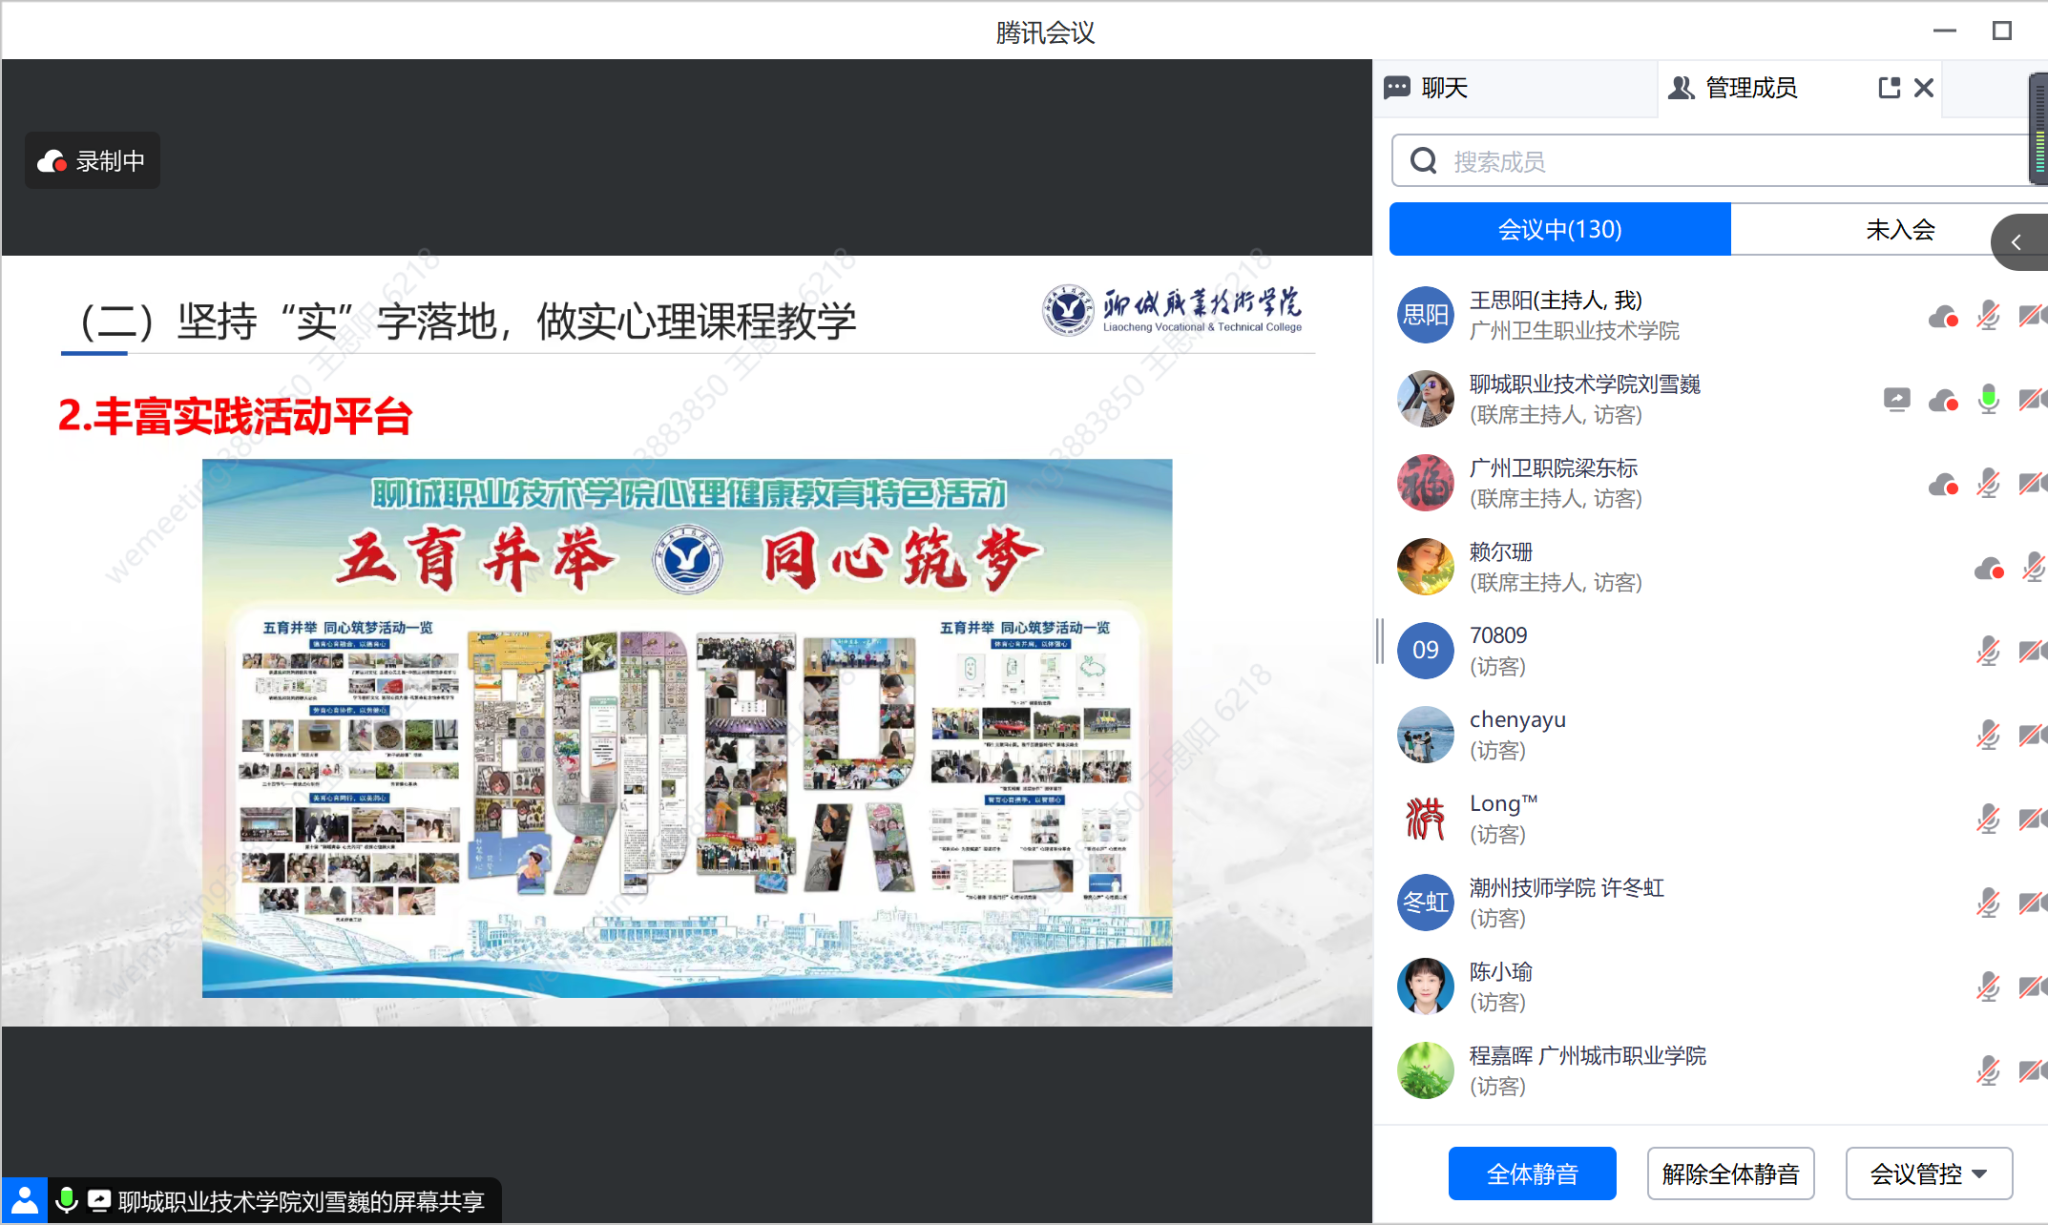
Task: Toggle the microphone for 潮州技师学院 许冬虹
Action: (1988, 903)
